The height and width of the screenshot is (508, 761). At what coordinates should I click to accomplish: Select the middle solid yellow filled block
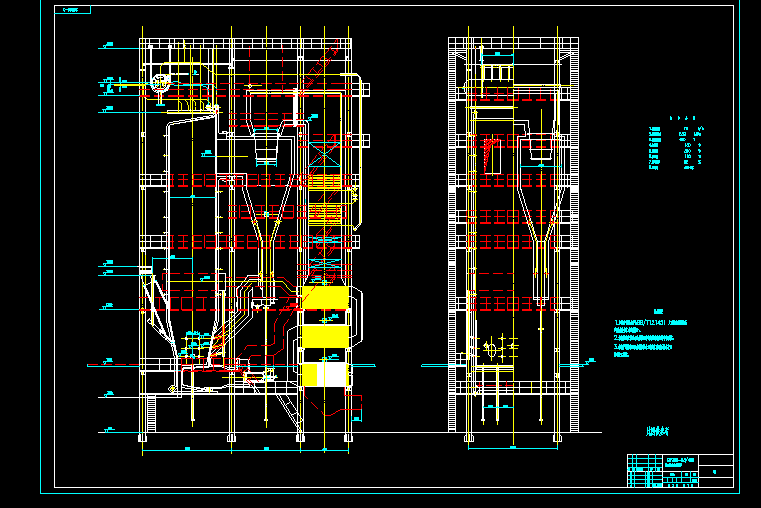point(325,336)
